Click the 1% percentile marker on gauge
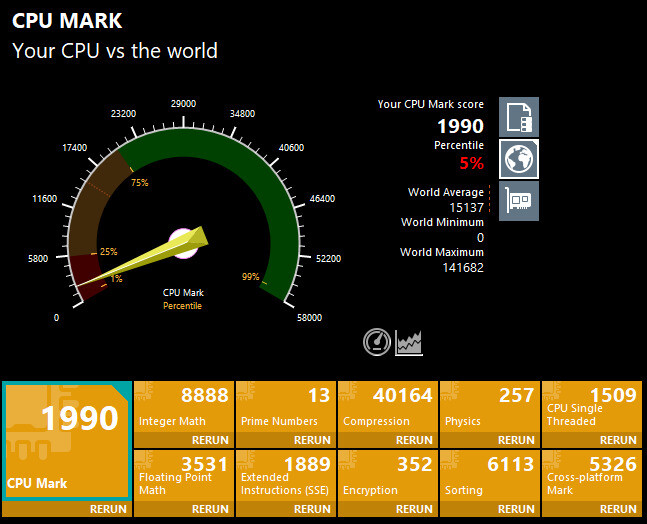 coord(116,279)
